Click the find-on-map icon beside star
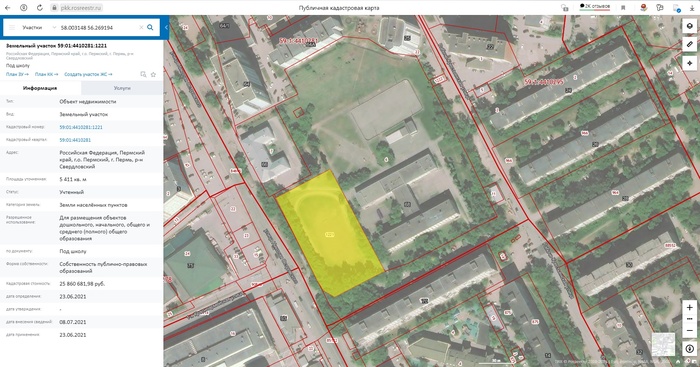700x367 pixels. click(x=143, y=75)
